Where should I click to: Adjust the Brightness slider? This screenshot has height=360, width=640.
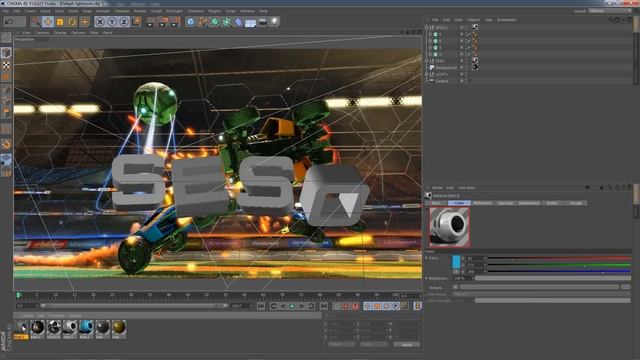(553, 278)
